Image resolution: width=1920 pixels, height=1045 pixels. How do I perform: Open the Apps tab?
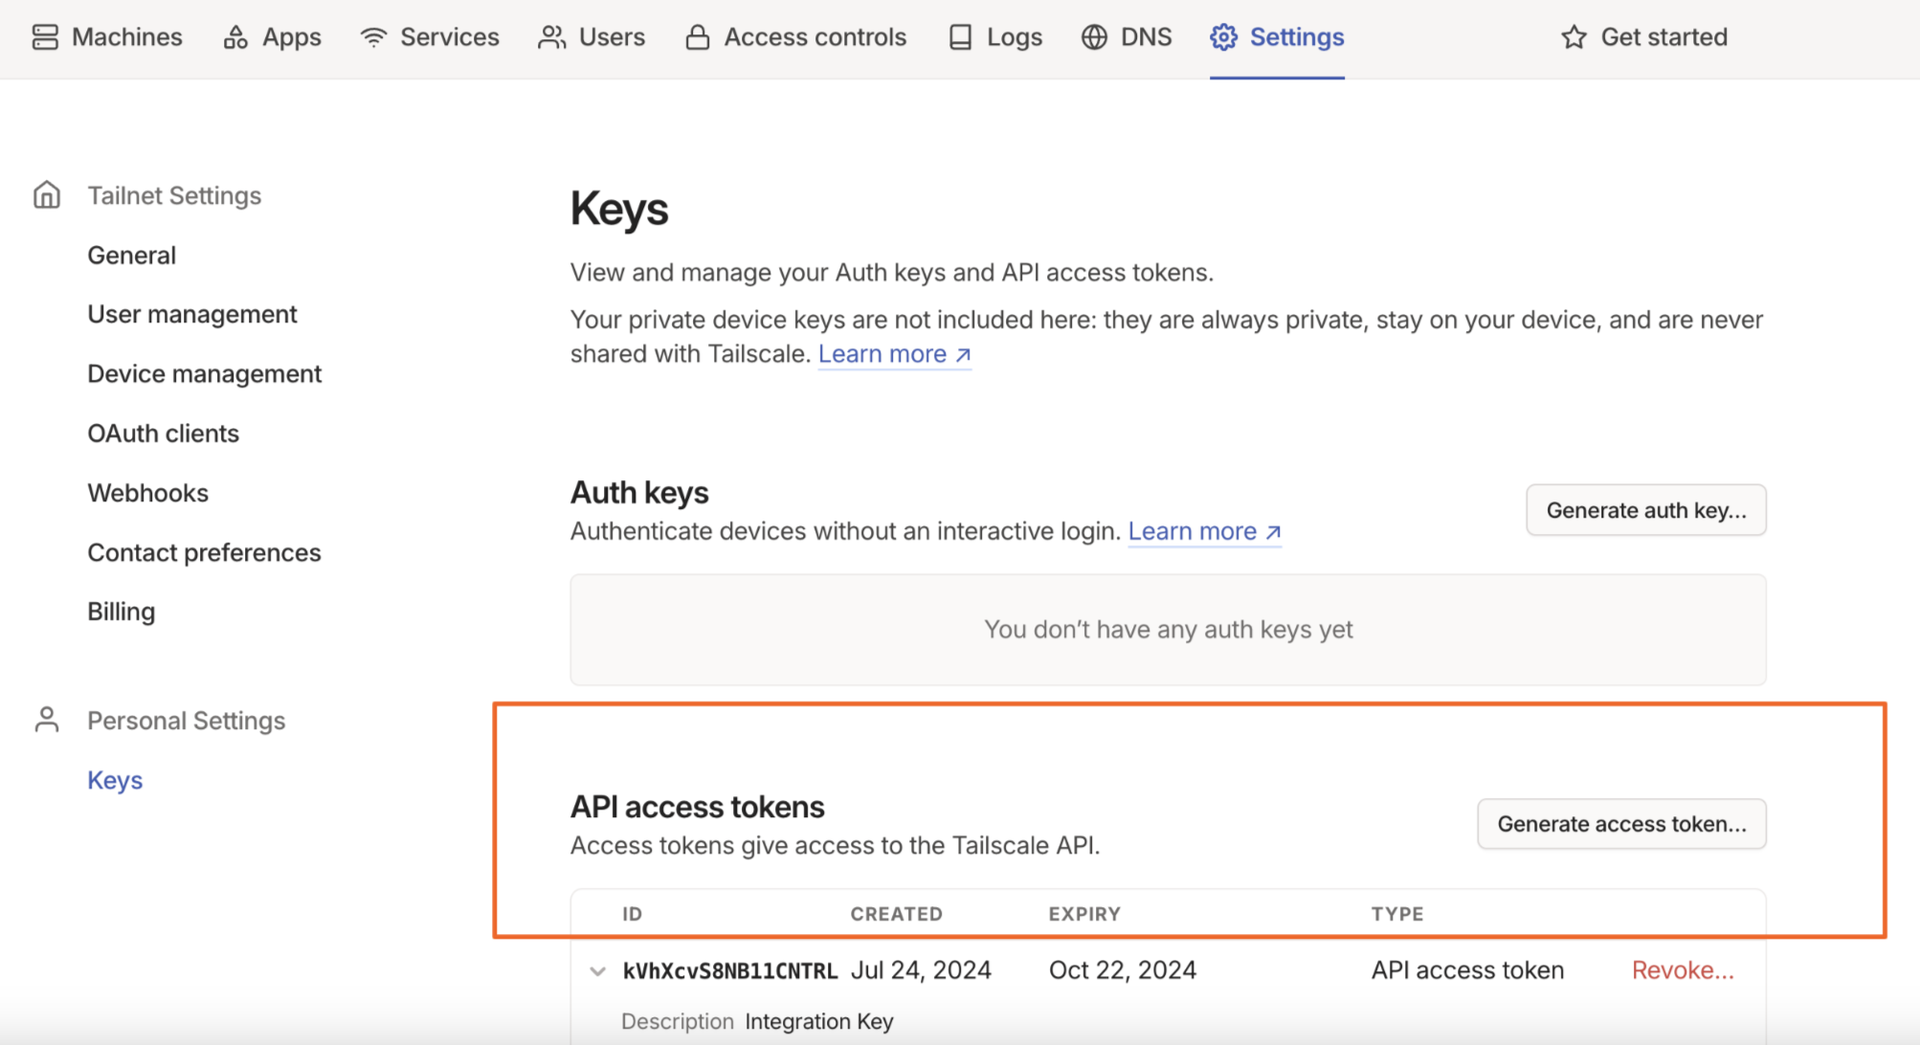pyautogui.click(x=272, y=37)
